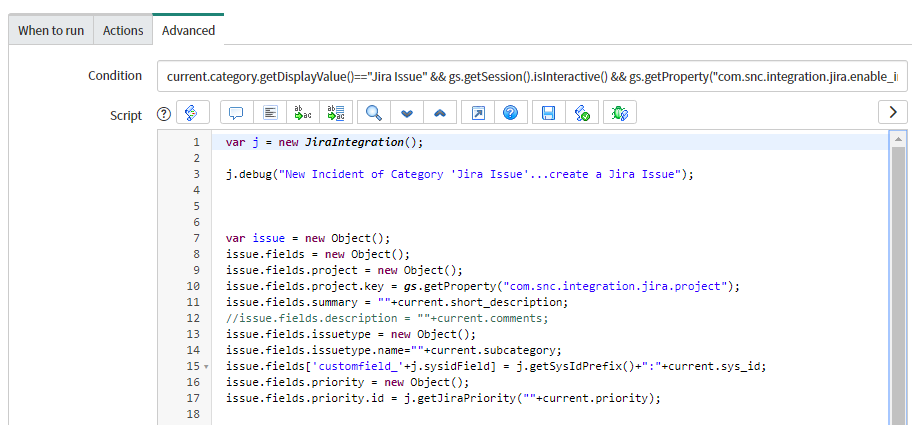Click the 'var j = new JiraIntegration();' line

[x=325, y=142]
